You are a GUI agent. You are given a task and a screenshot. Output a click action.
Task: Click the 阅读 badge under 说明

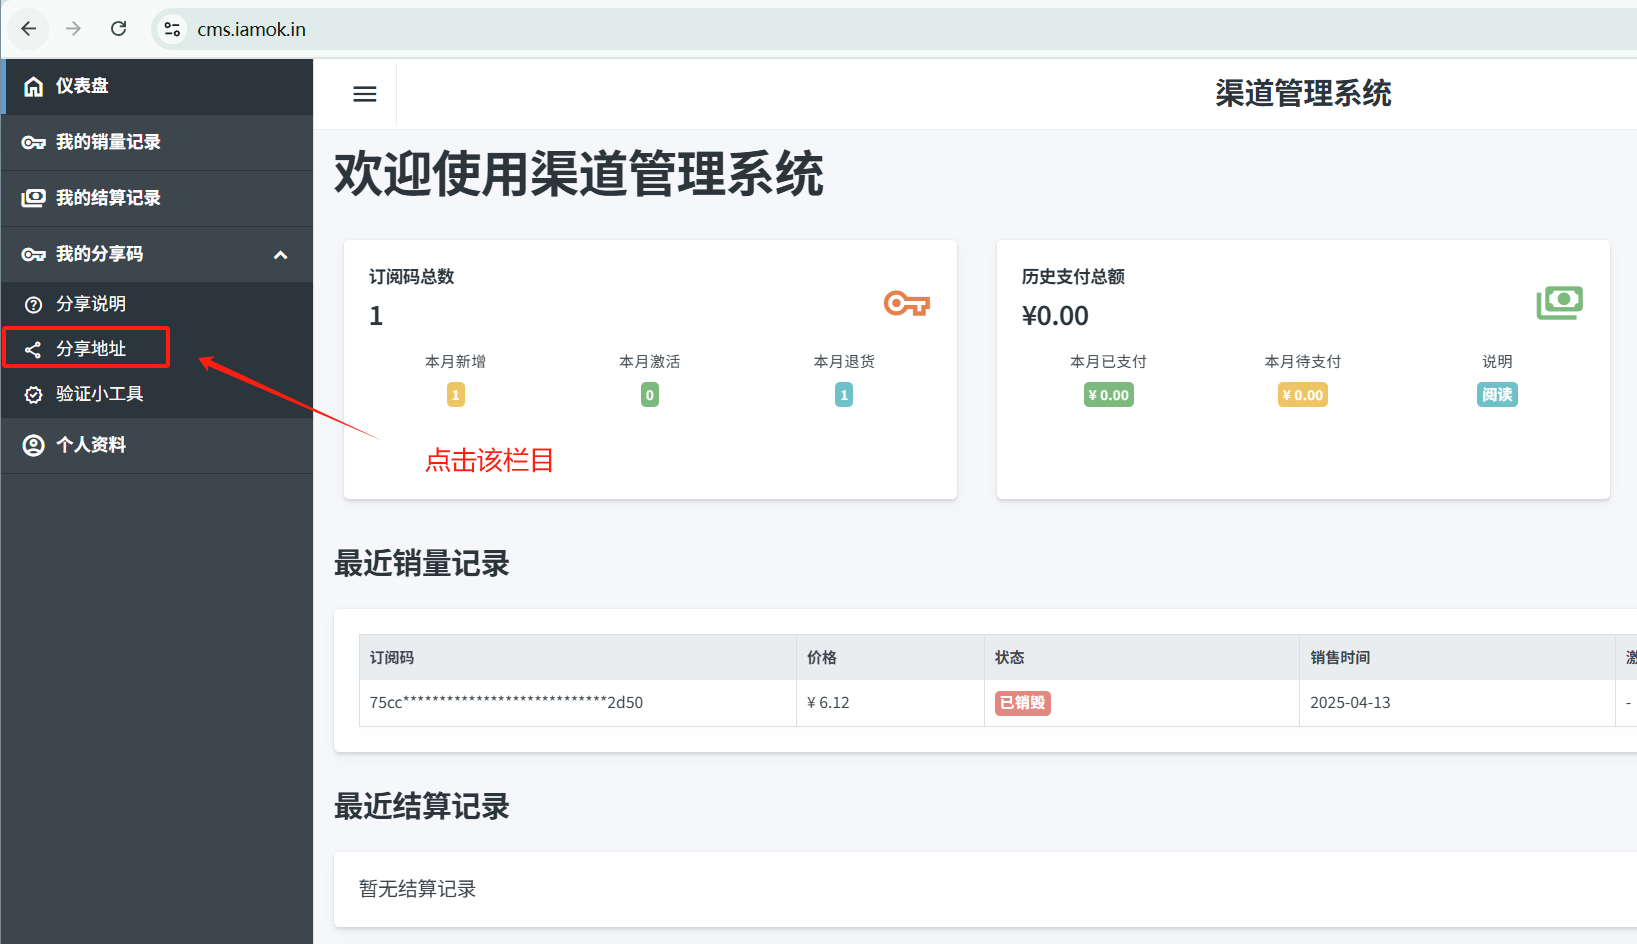(x=1496, y=395)
